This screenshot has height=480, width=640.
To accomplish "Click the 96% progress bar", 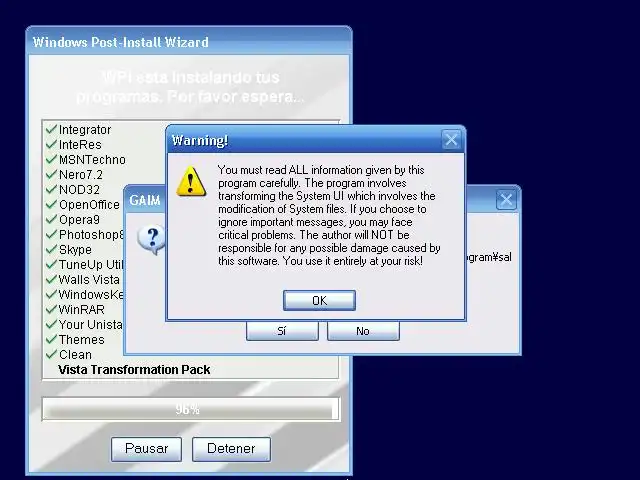I will click(191, 409).
